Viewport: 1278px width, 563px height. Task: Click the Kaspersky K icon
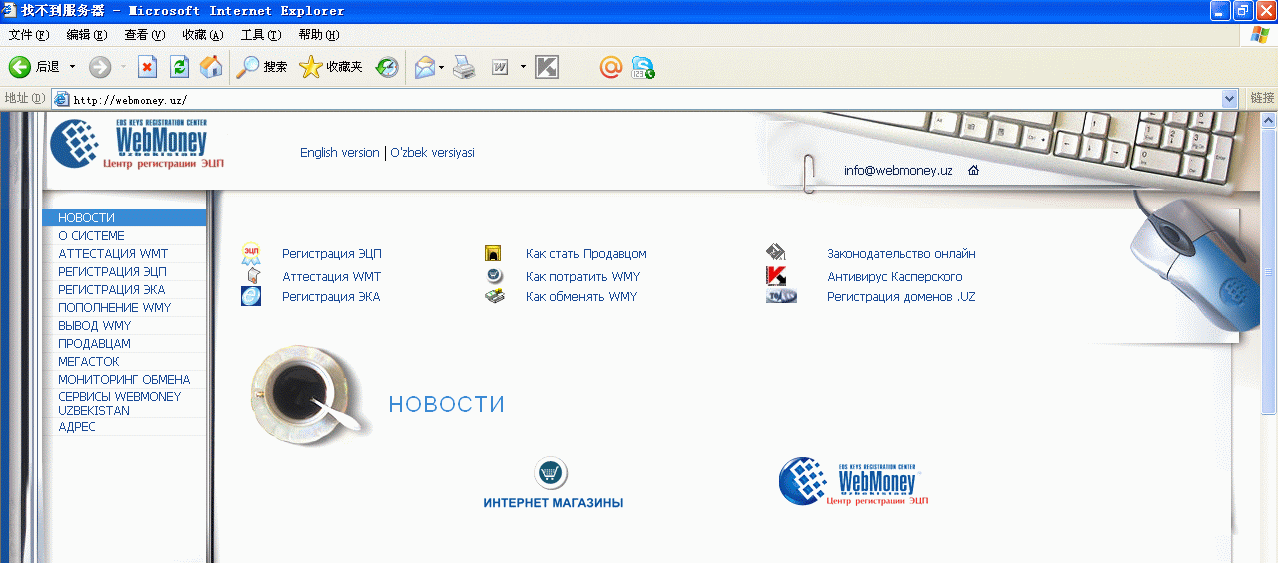(776, 275)
